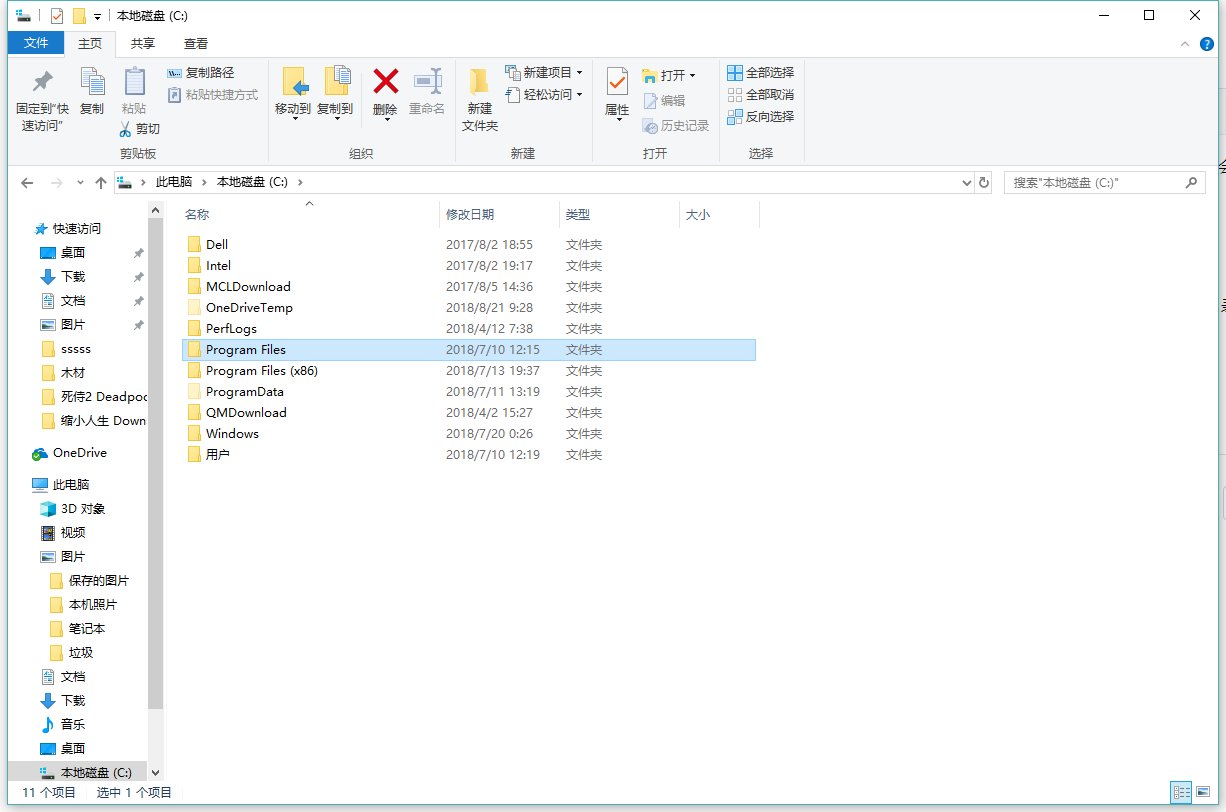Switch to details view in status bar
This screenshot has width=1226, height=812.
(x=1181, y=792)
